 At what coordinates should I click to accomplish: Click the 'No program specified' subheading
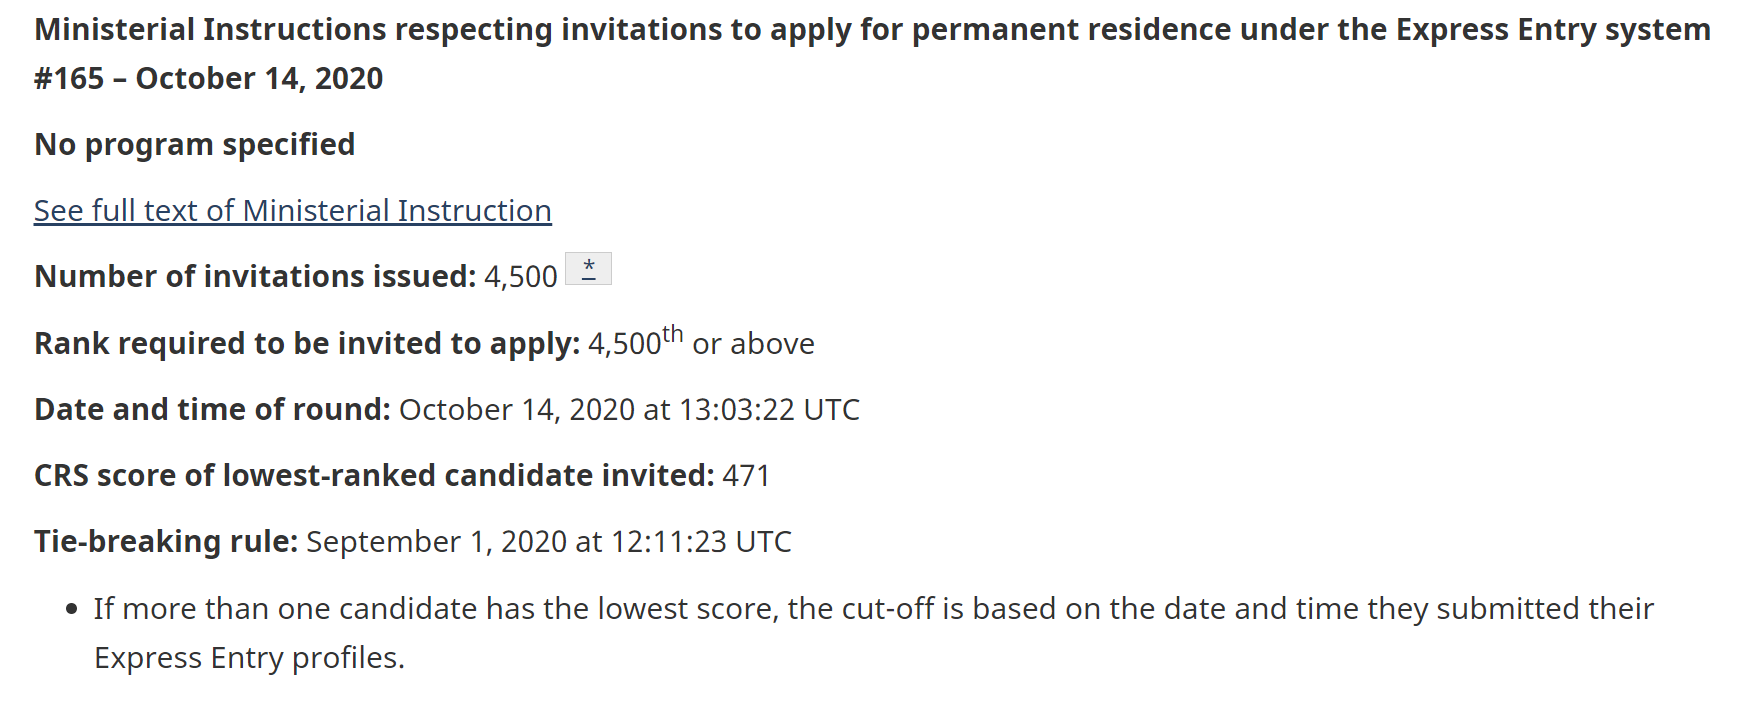coord(194,145)
